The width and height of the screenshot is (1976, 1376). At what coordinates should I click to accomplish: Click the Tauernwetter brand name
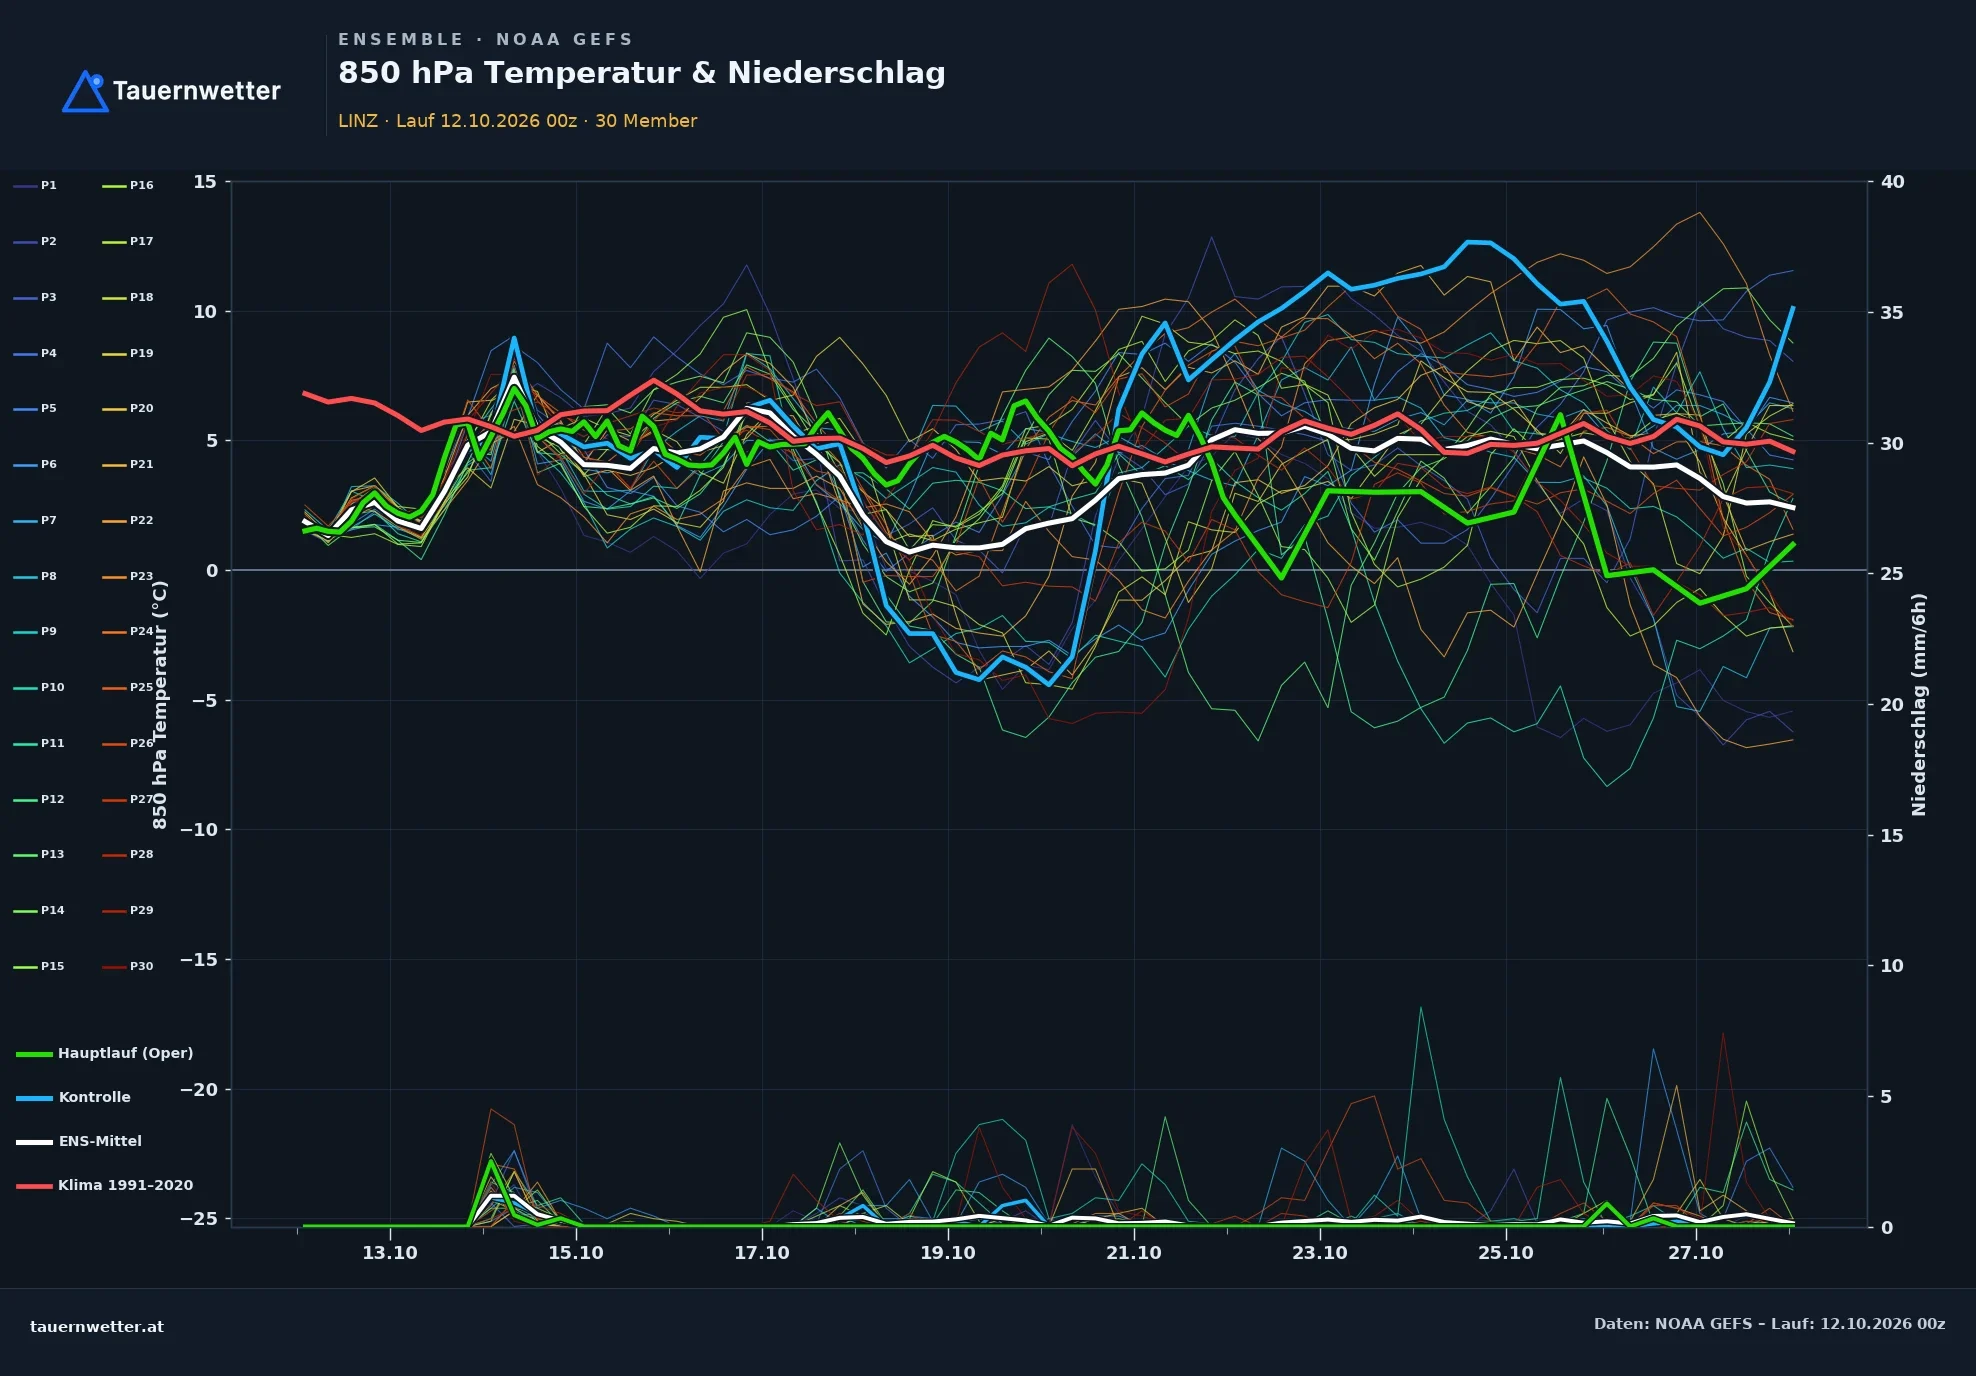click(x=196, y=91)
